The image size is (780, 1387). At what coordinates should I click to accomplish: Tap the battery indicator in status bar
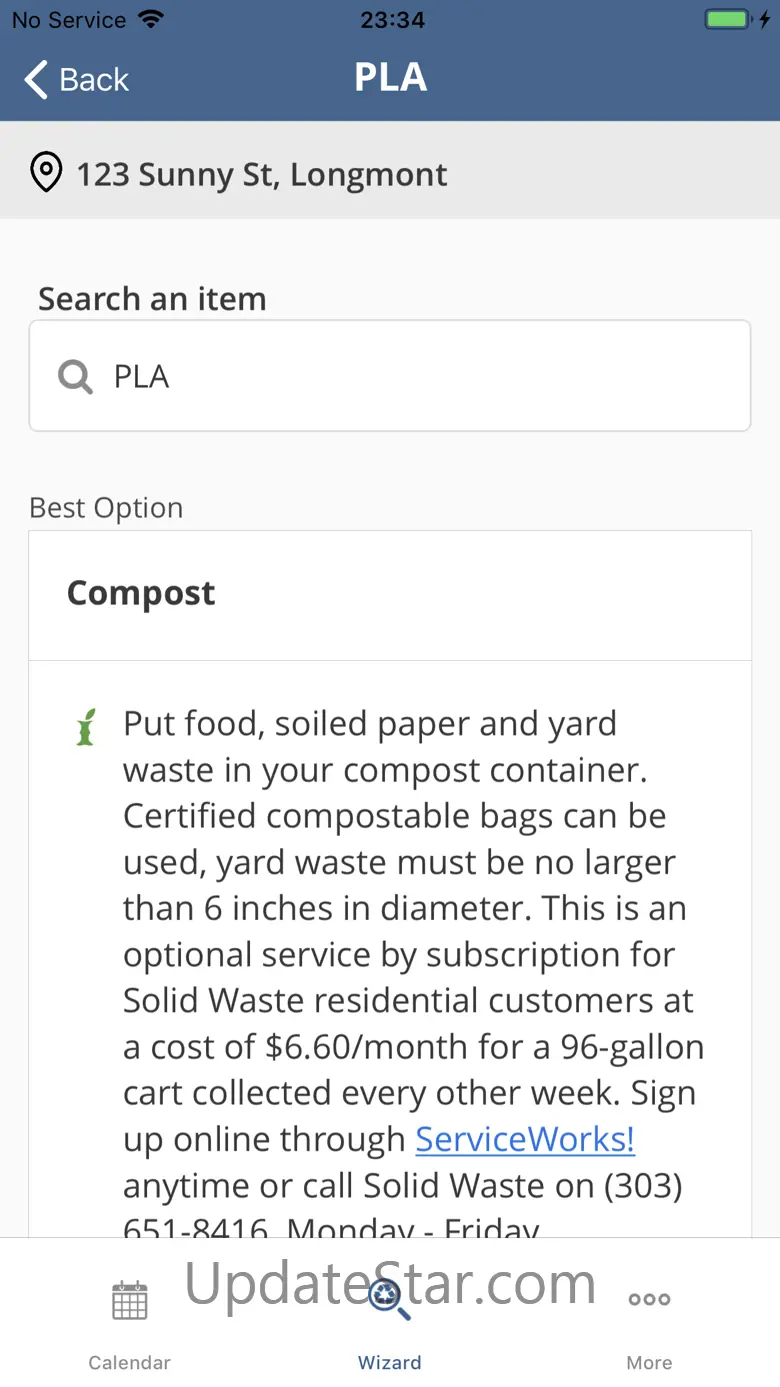[728, 20]
